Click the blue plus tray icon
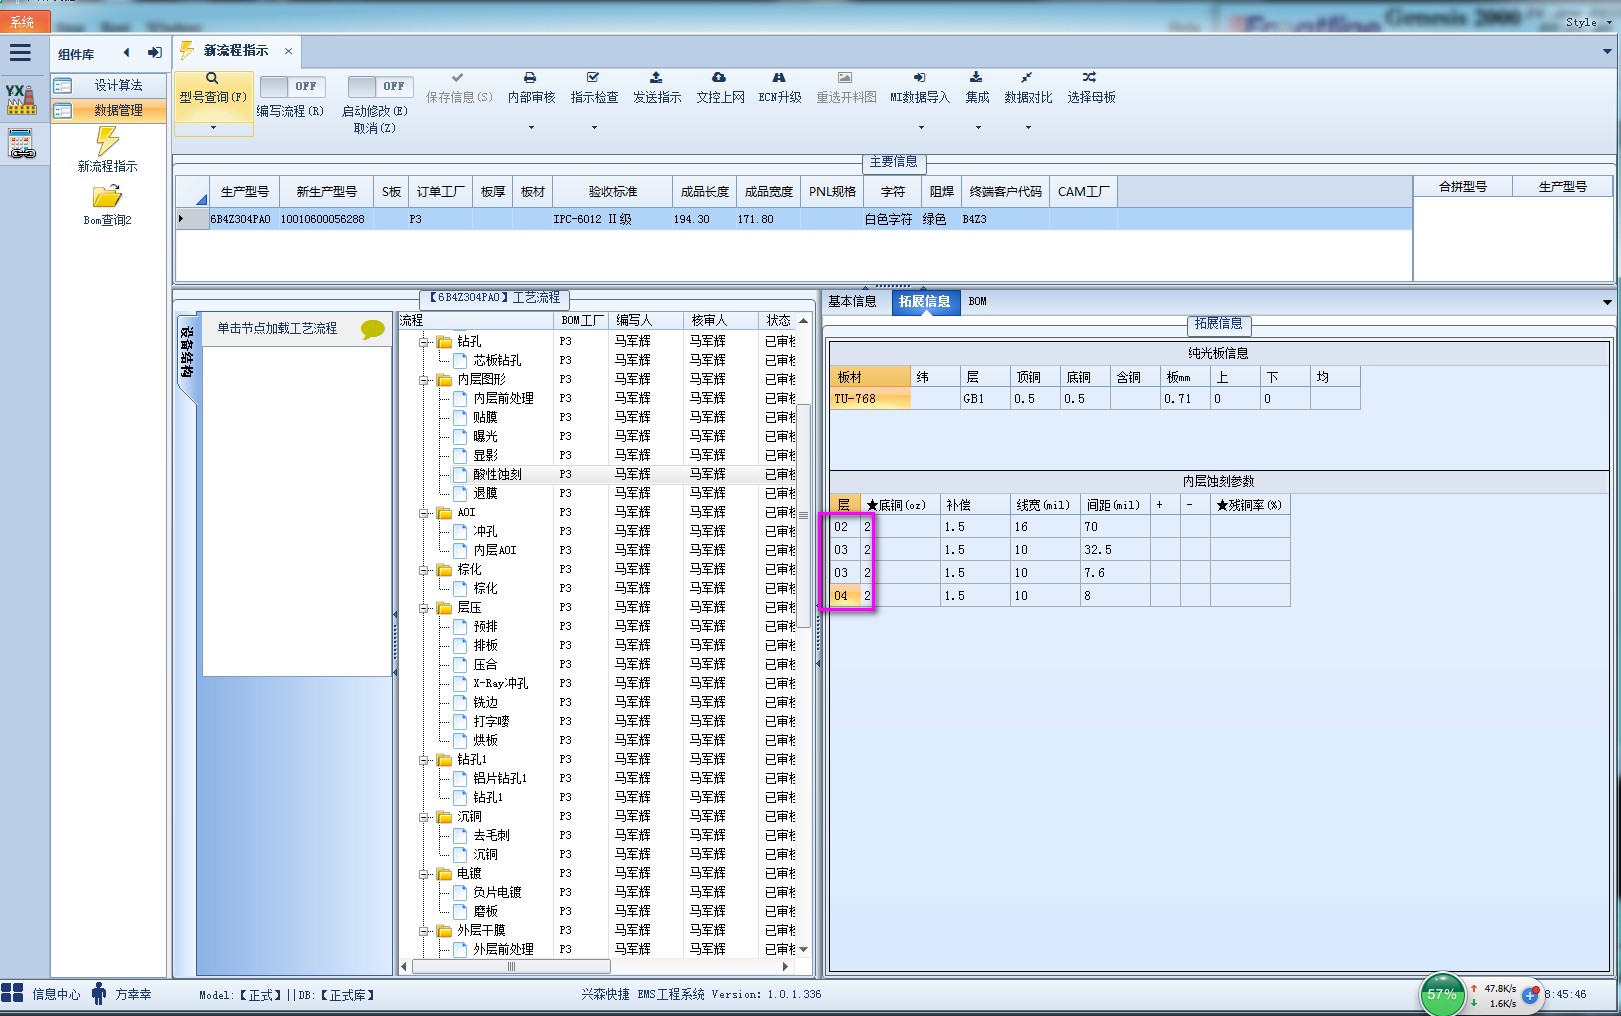 point(1530,994)
